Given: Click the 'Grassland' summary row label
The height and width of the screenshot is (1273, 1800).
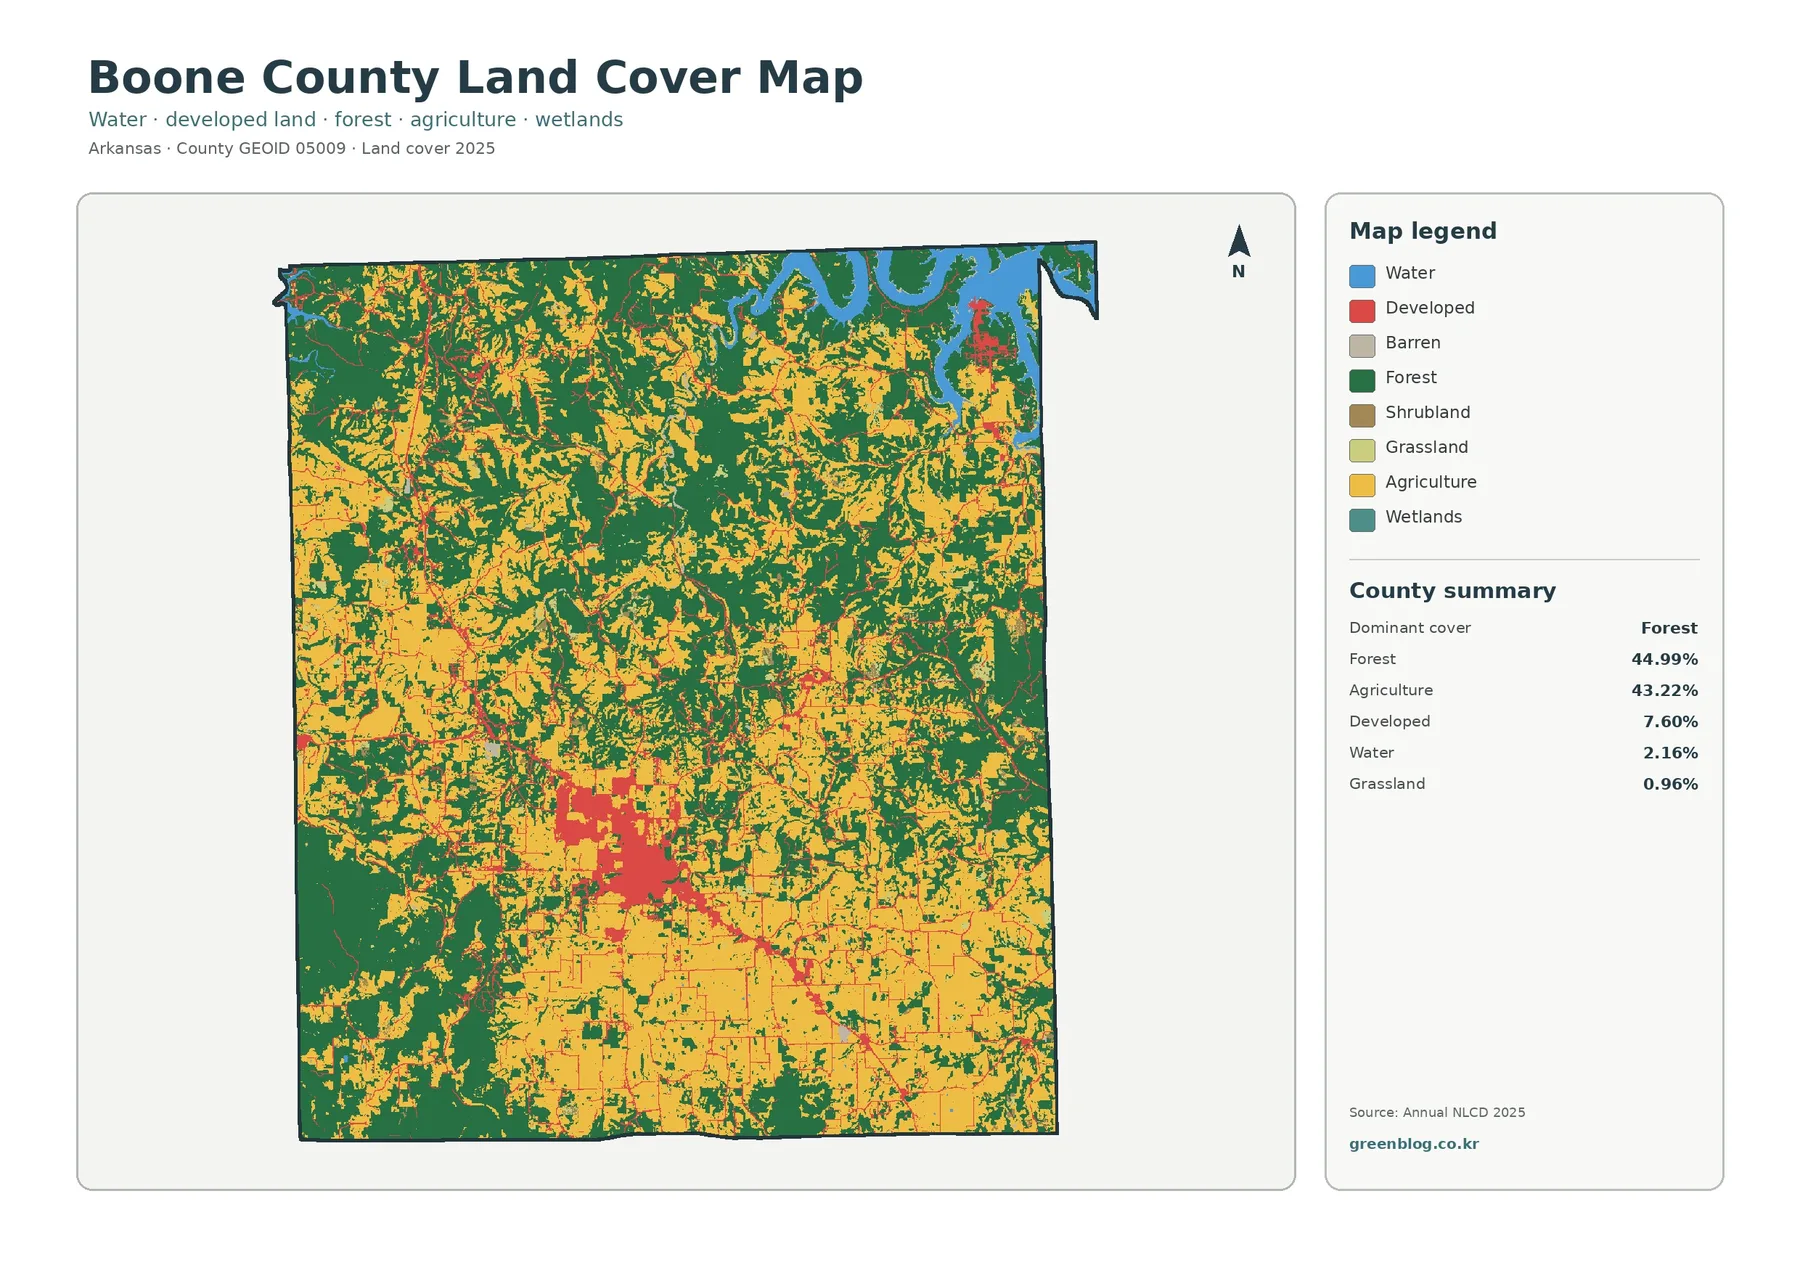Looking at the screenshot, I should point(1387,784).
